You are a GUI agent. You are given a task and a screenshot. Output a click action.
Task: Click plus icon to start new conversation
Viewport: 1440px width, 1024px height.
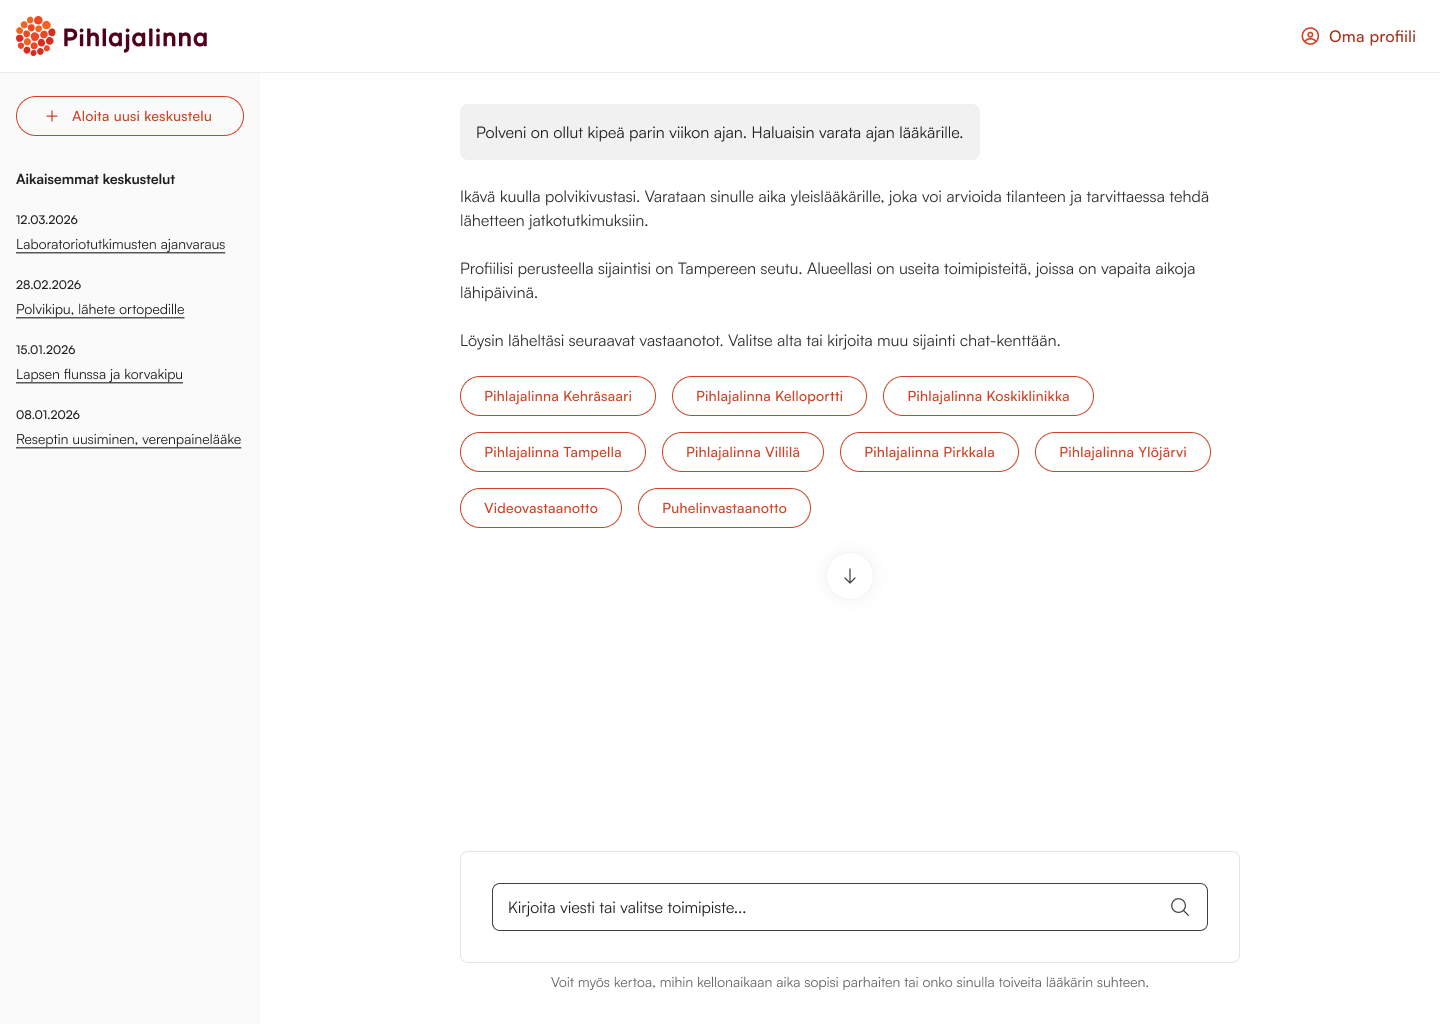(x=52, y=116)
